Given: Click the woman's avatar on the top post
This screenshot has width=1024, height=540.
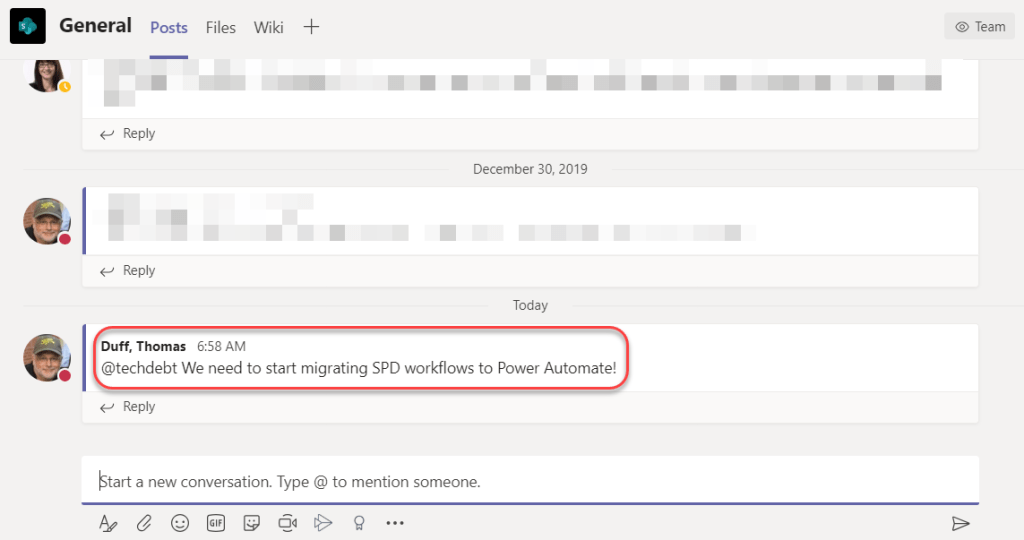Looking at the screenshot, I should point(47,74).
